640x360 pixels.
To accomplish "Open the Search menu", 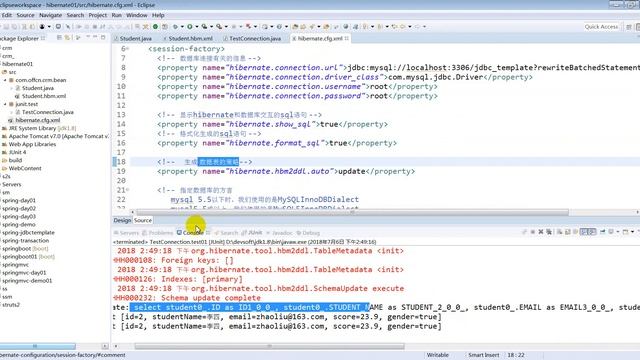I will click(x=76, y=15).
